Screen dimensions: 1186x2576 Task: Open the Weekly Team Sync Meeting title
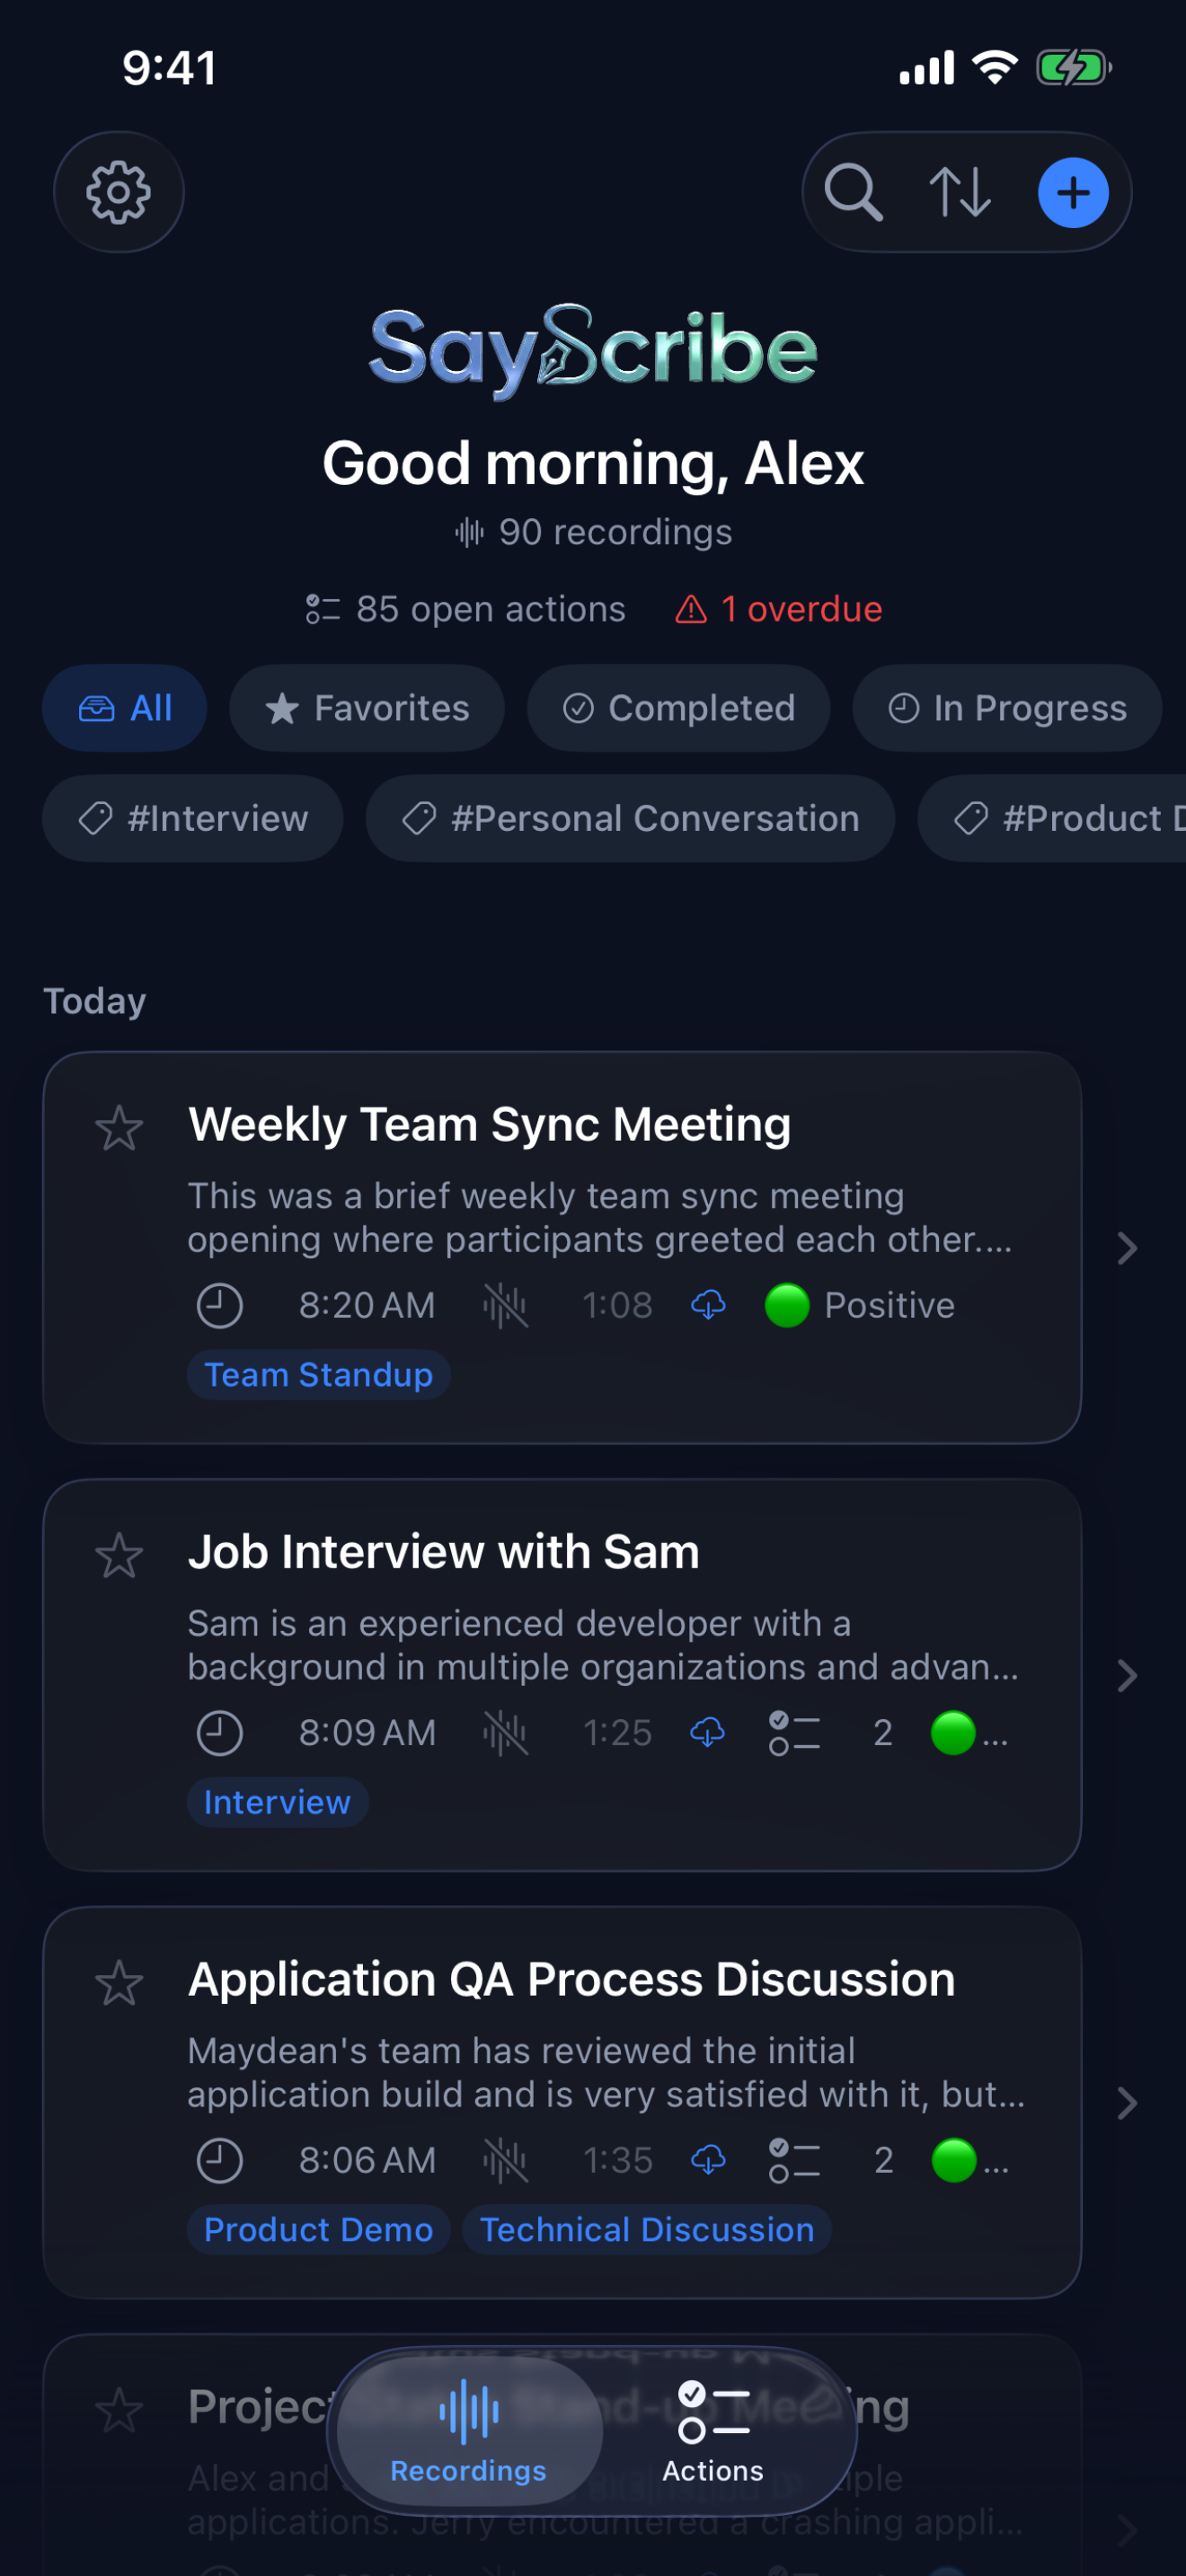point(490,1124)
